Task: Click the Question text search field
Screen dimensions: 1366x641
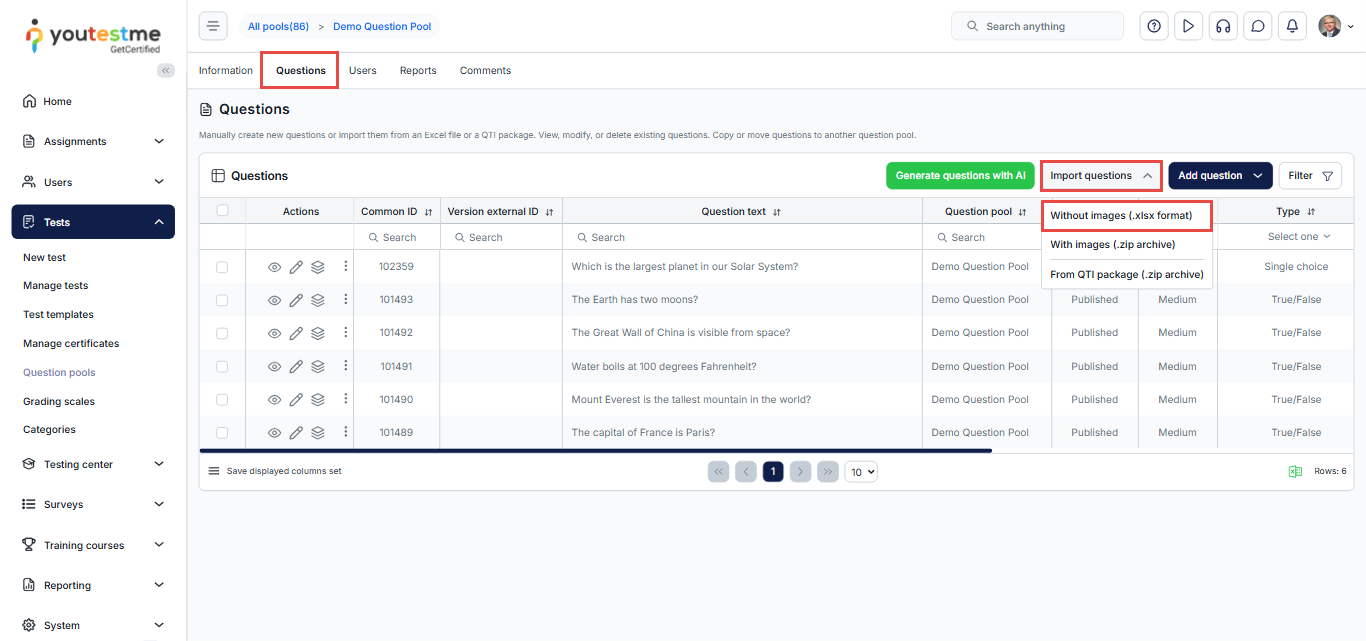Action: pyautogui.click(x=742, y=238)
